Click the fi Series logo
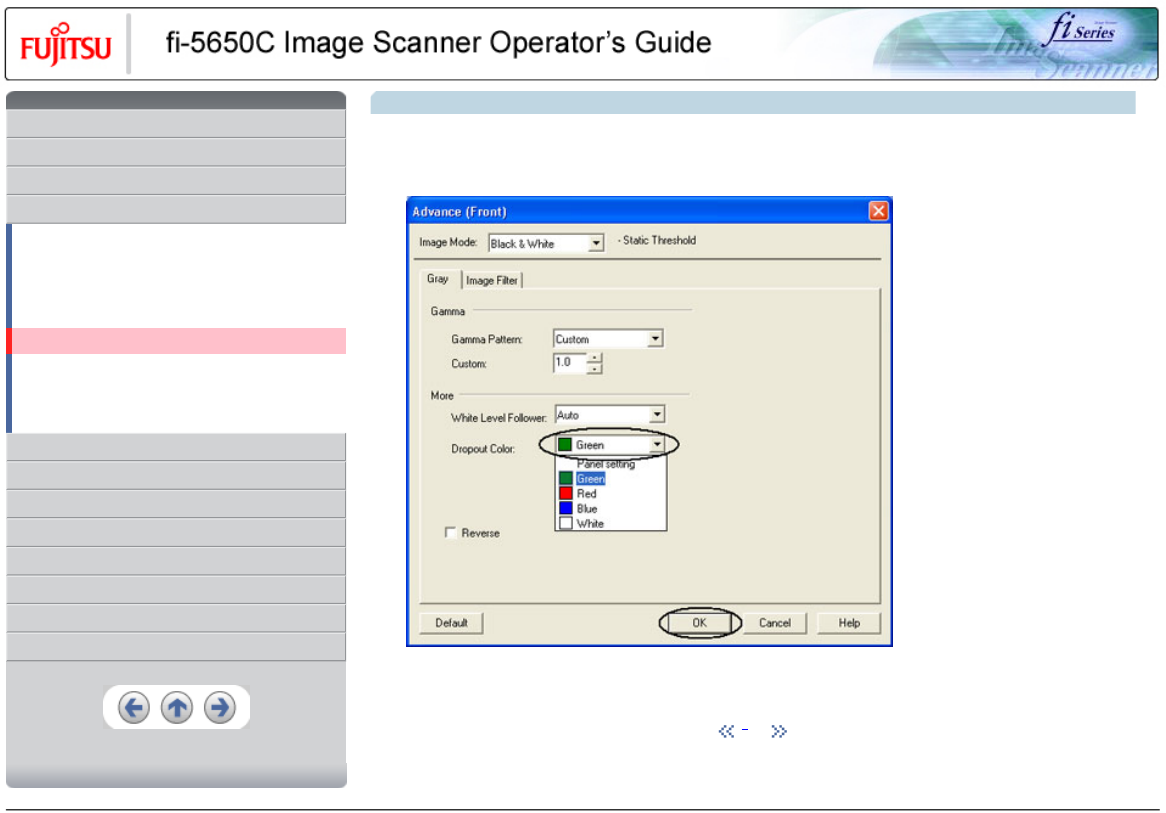Screen dimensions: 1166x813 click(1081, 30)
